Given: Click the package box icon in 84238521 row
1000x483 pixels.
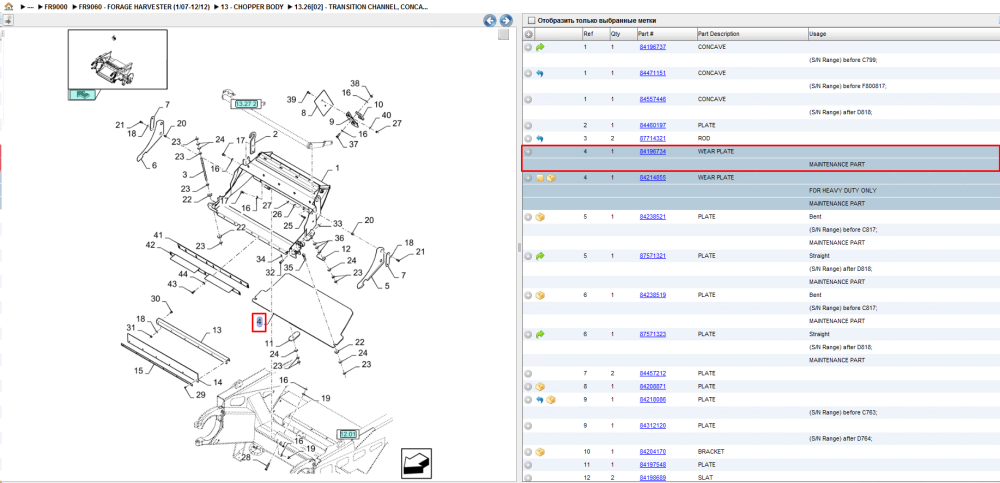Looking at the screenshot, I should click(540, 217).
